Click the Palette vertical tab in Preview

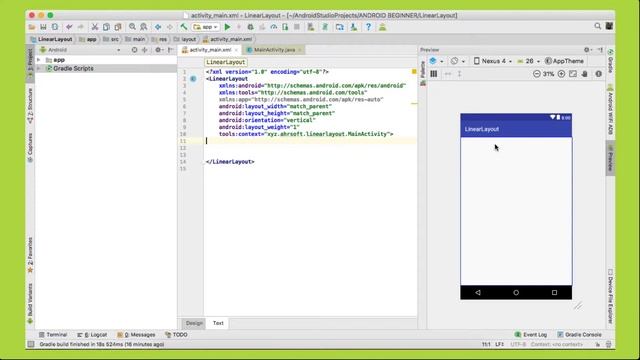pyautogui.click(x=423, y=73)
